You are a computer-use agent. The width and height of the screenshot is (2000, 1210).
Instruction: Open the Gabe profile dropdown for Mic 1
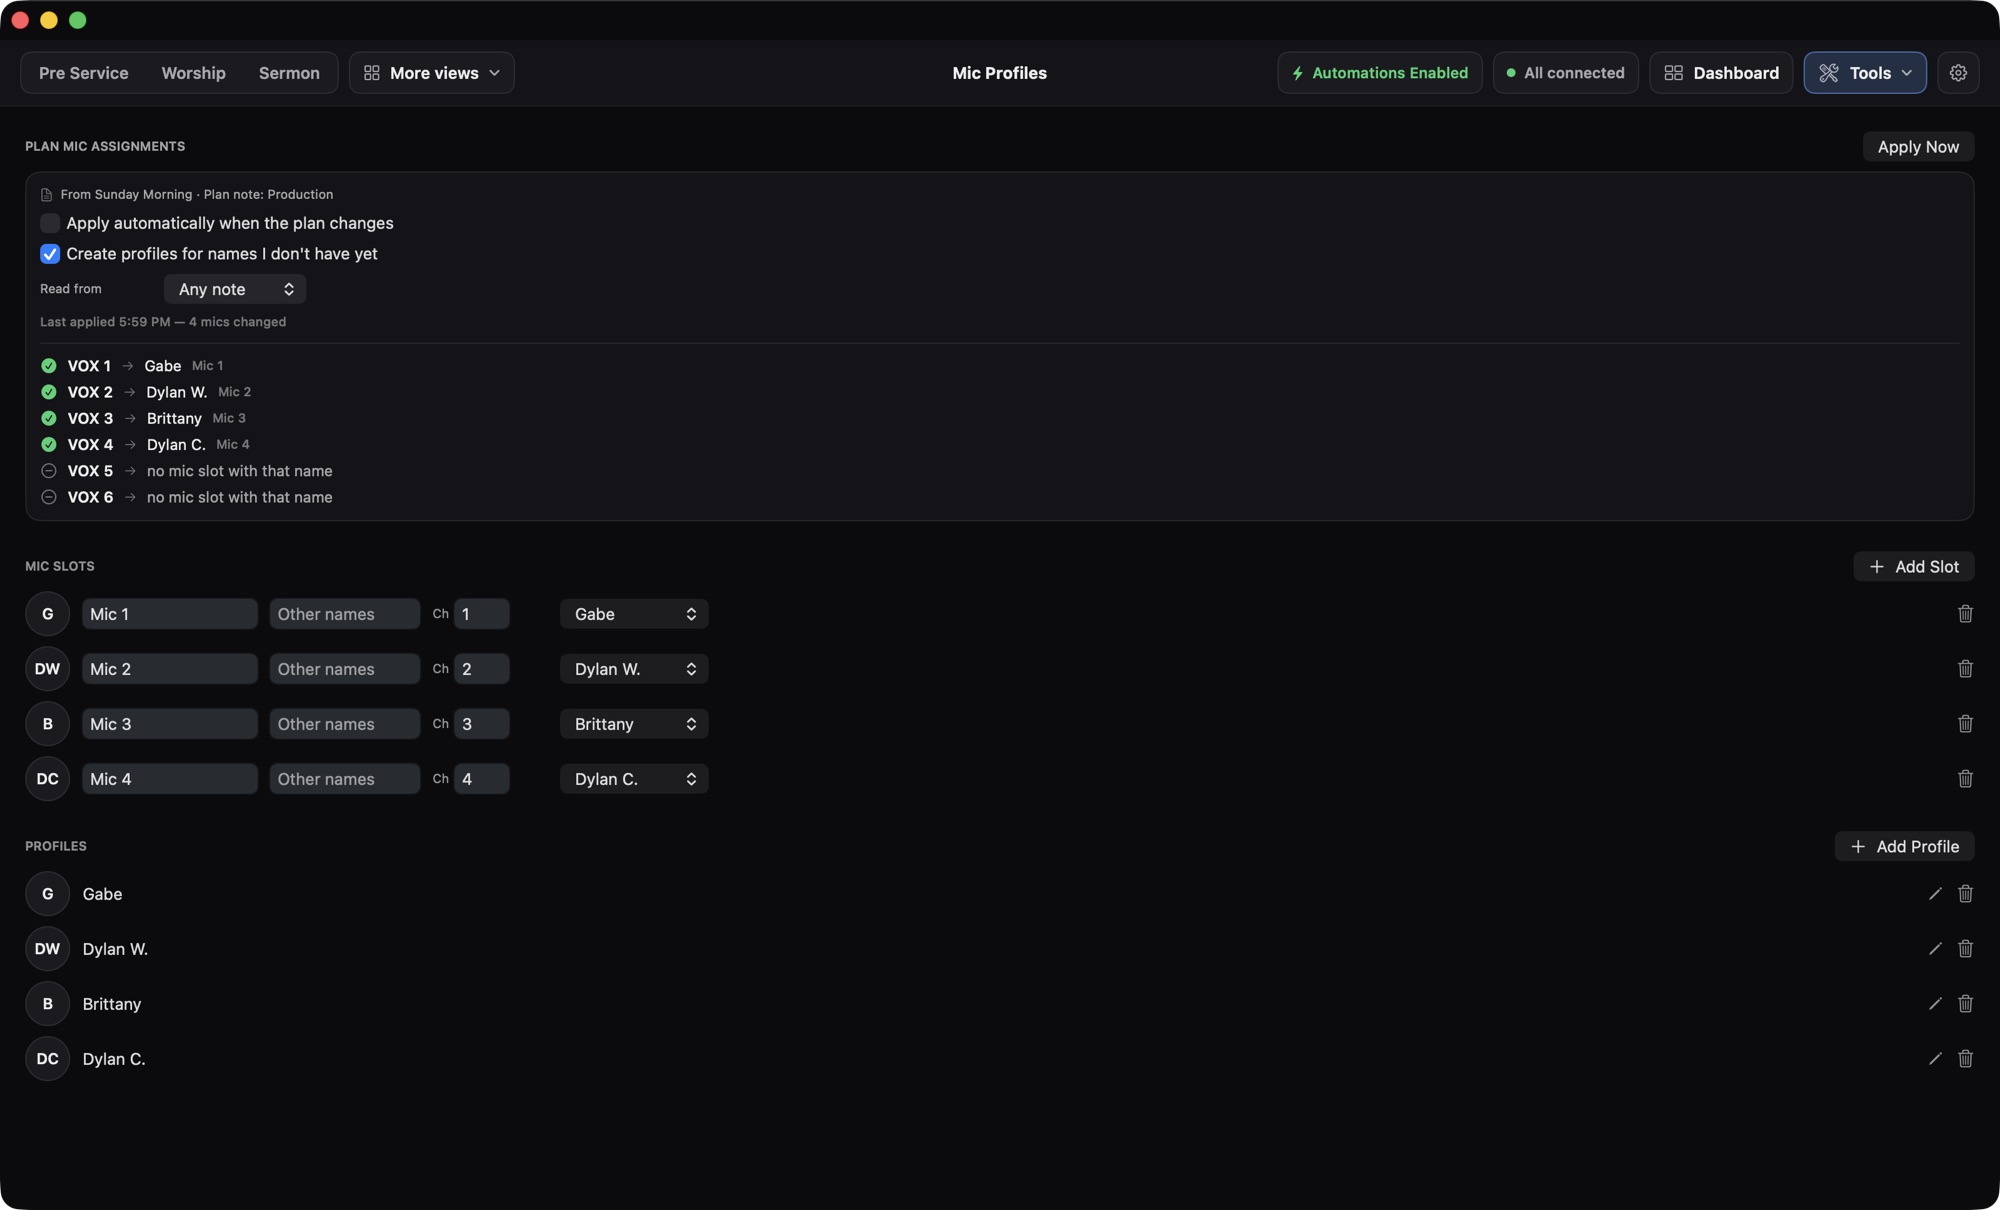(x=634, y=614)
